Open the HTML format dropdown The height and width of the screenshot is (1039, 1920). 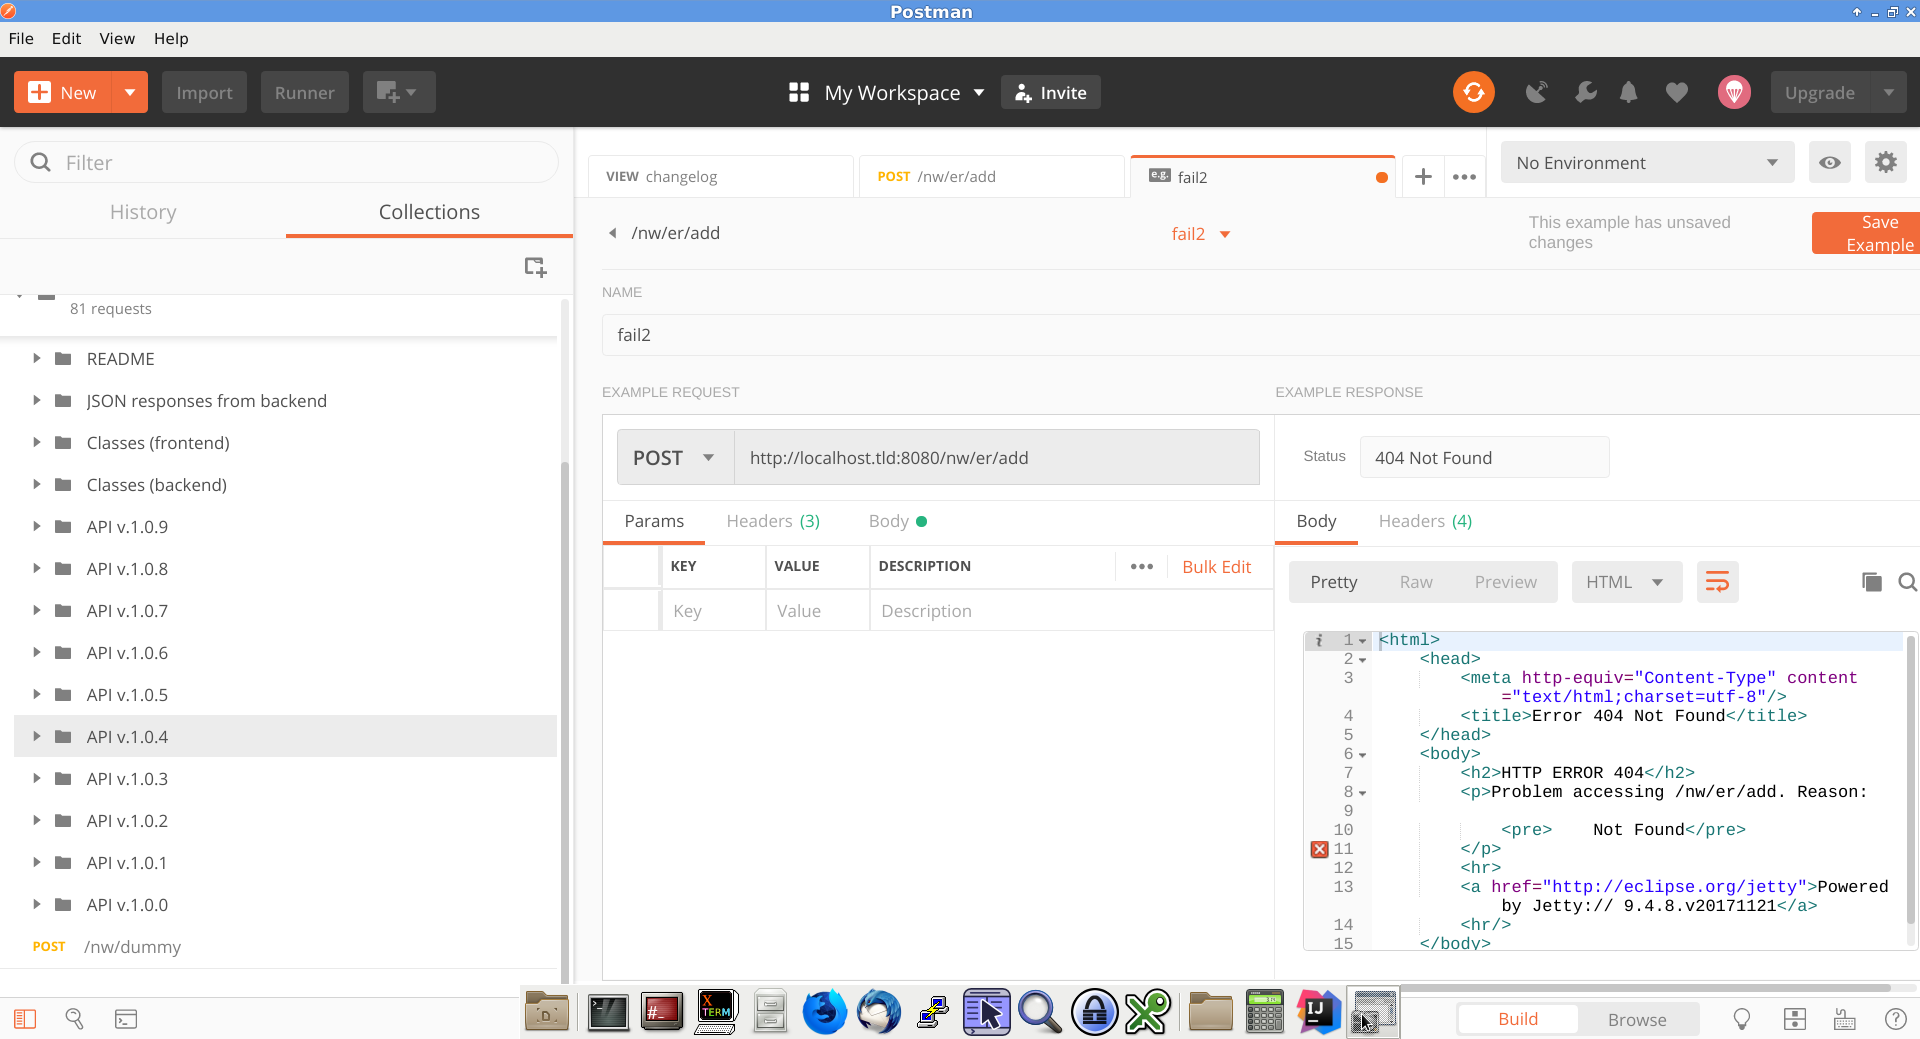[x=1626, y=581]
